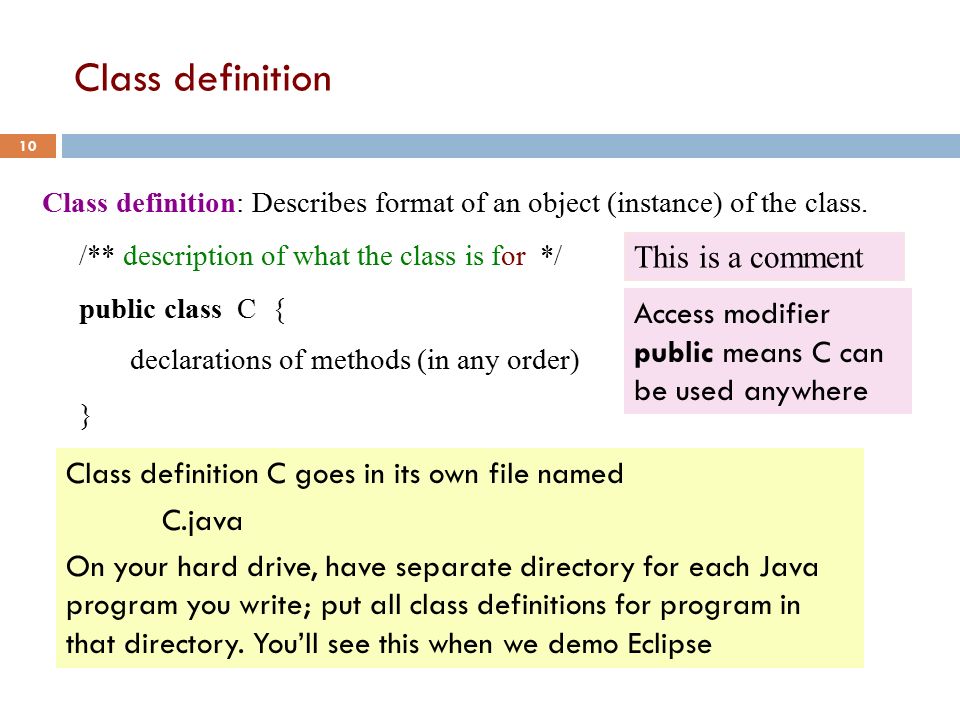Image resolution: width=960 pixels, height=720 pixels.
Task: Click 'You'll see this when we demo Eclipse' line
Action: click(x=483, y=645)
